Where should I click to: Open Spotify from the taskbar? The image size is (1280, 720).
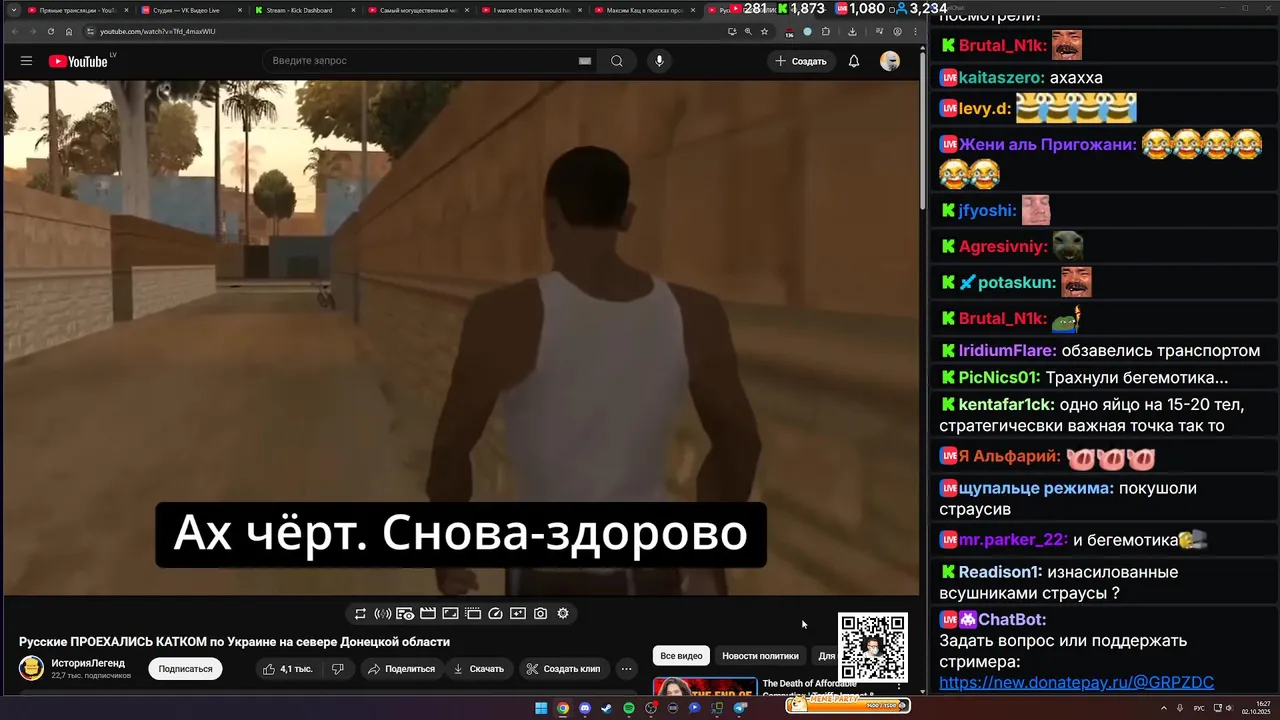[628, 708]
